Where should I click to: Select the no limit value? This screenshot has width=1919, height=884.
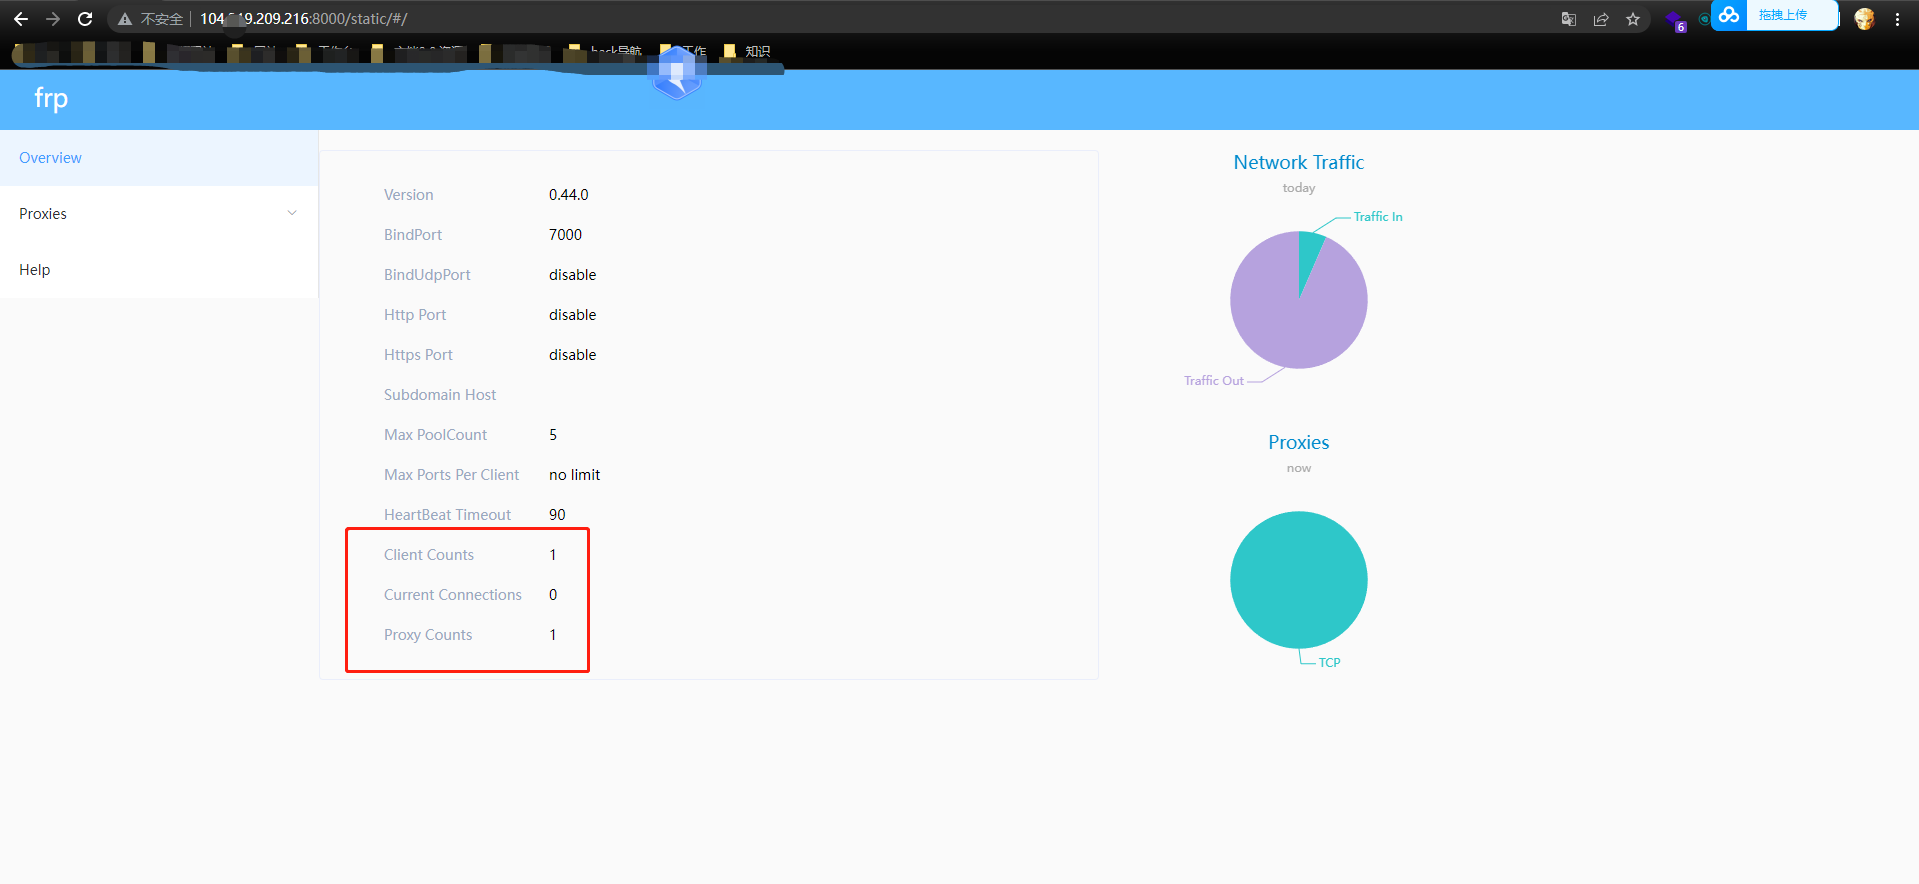[574, 475]
